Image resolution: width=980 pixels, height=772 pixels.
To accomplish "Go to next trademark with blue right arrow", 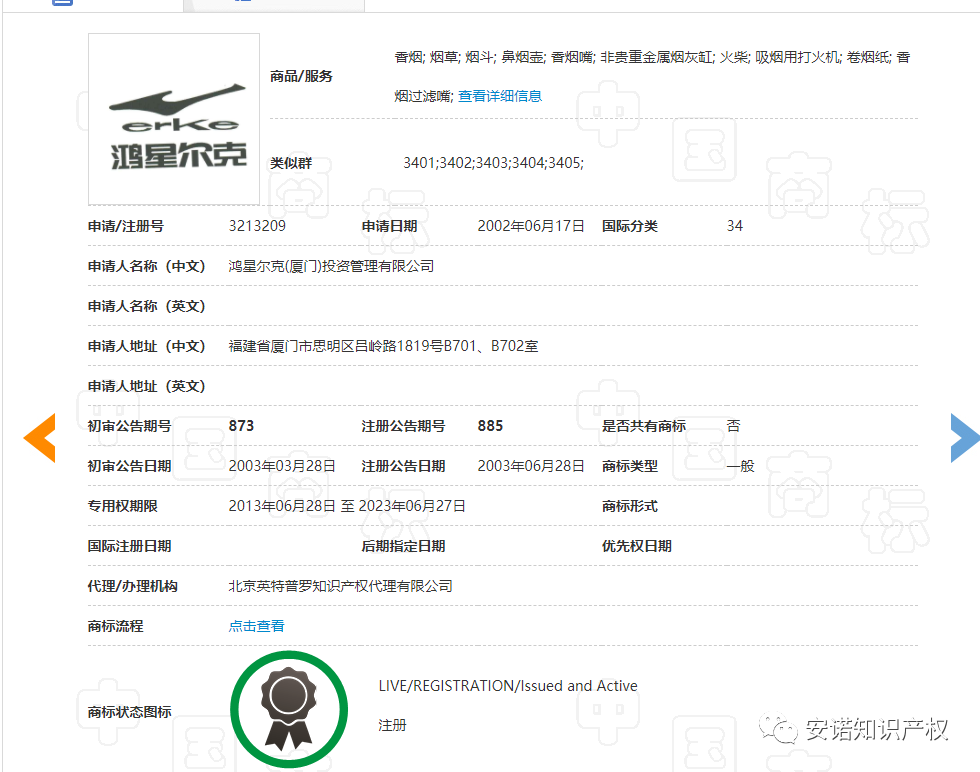I will point(964,438).
